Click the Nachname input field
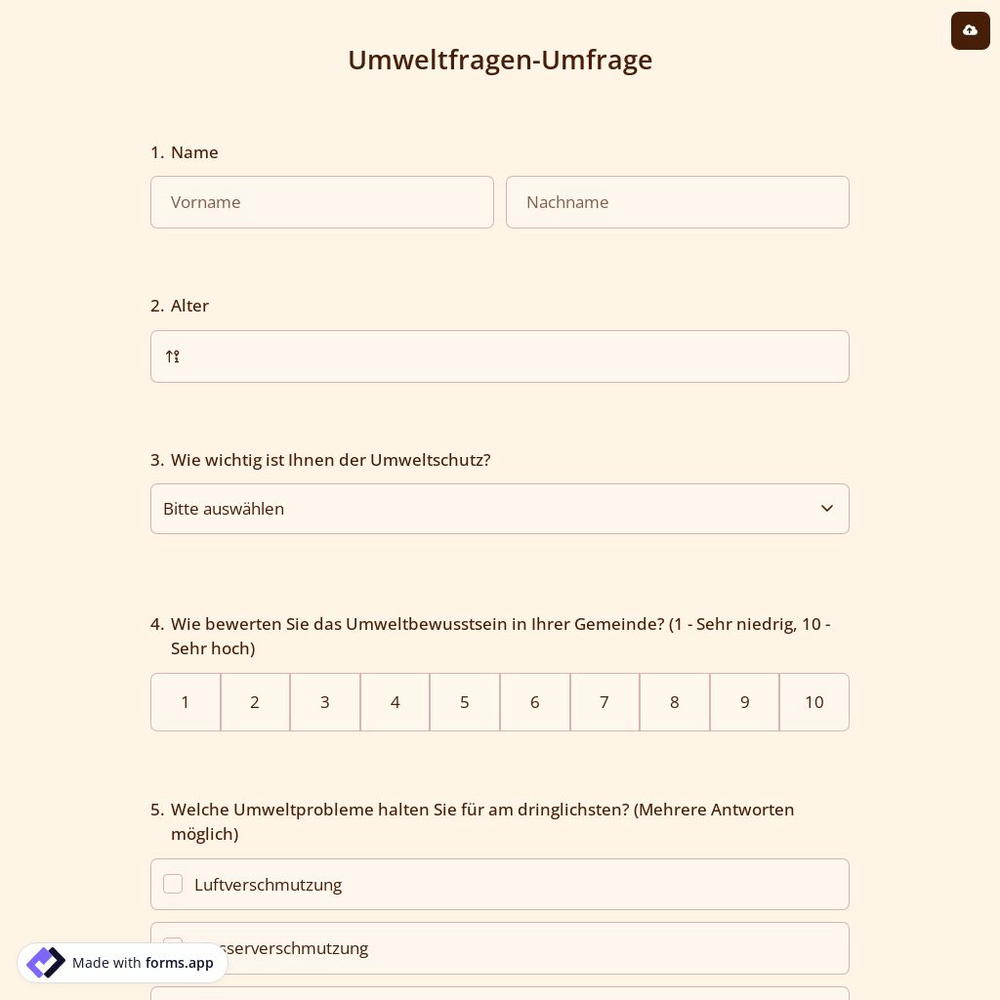 tap(677, 202)
